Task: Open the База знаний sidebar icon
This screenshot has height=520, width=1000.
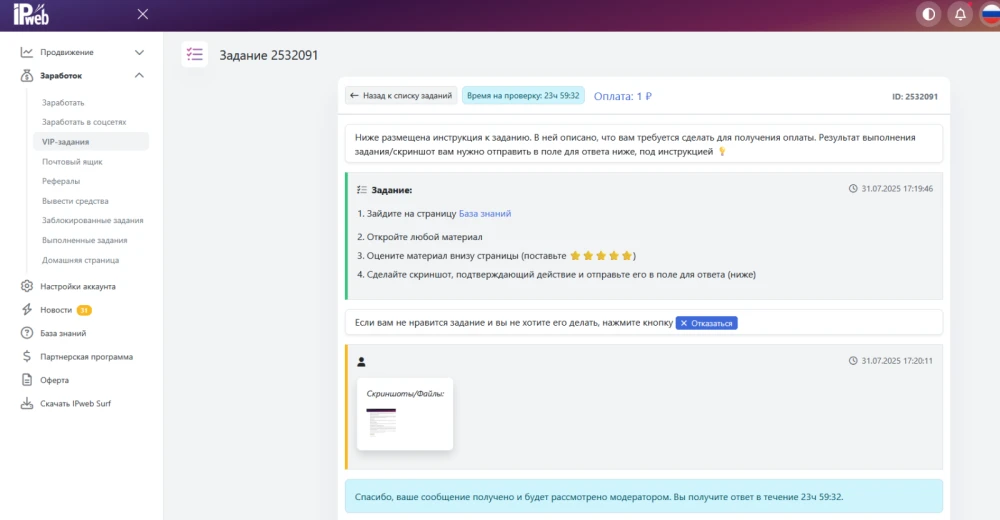Action: (x=27, y=333)
